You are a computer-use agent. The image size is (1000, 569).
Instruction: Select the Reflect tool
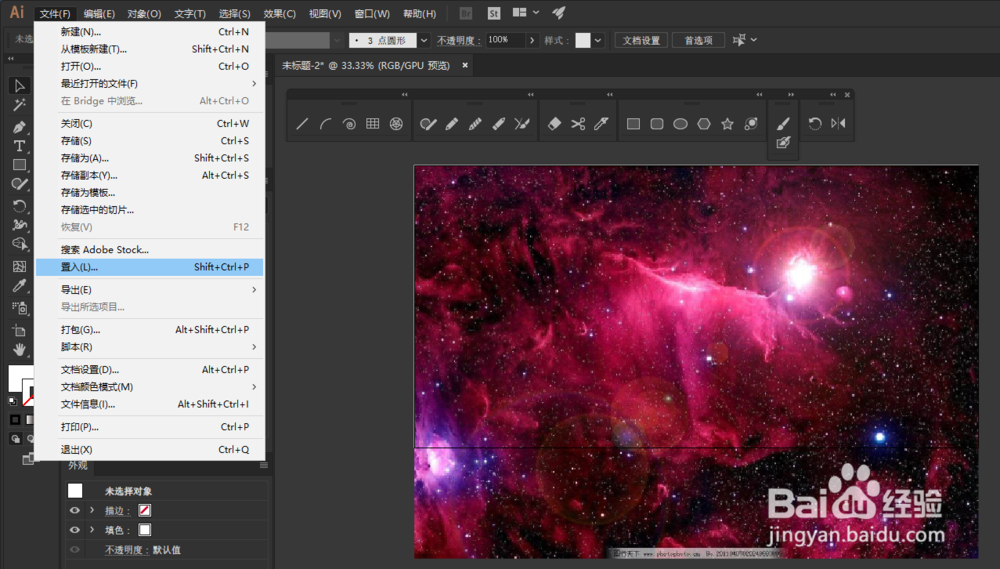838,124
